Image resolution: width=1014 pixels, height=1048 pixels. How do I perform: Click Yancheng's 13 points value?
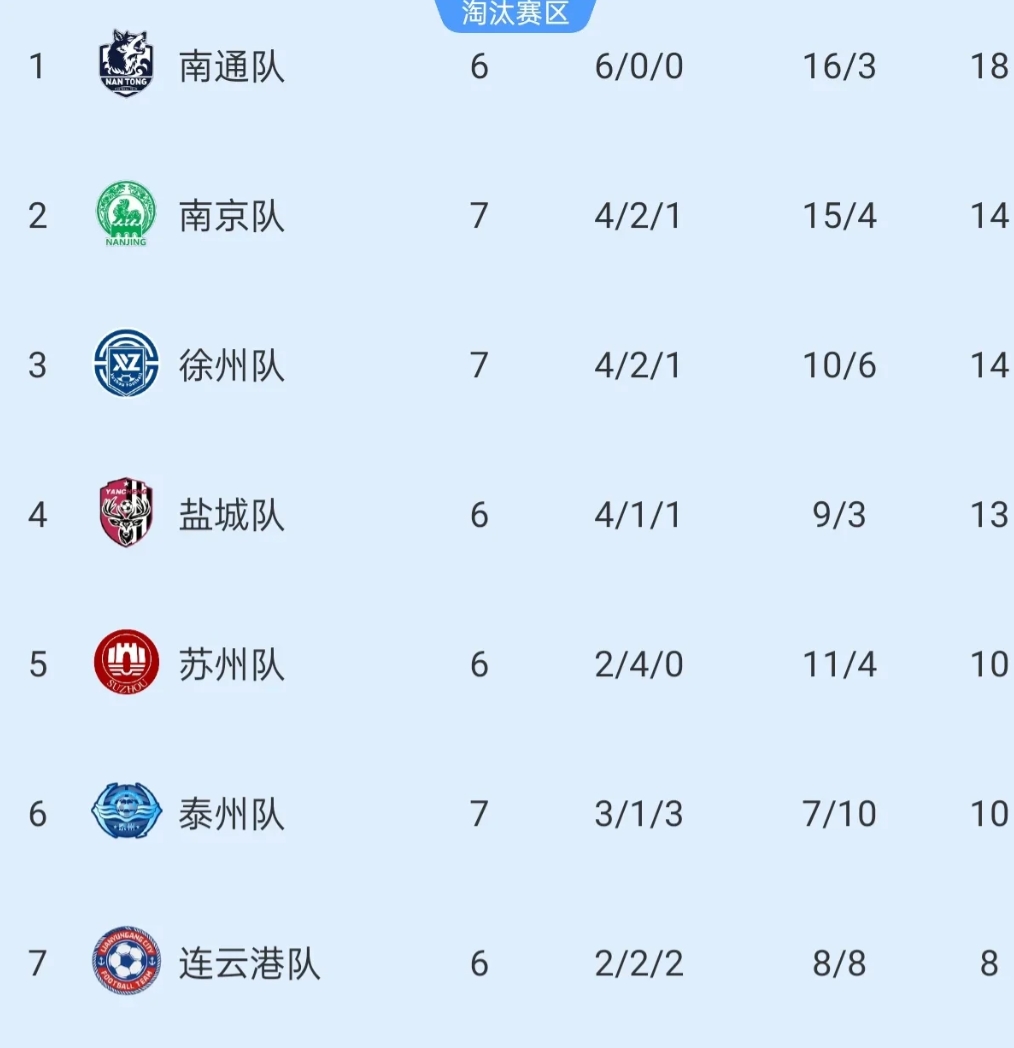[x=988, y=514]
